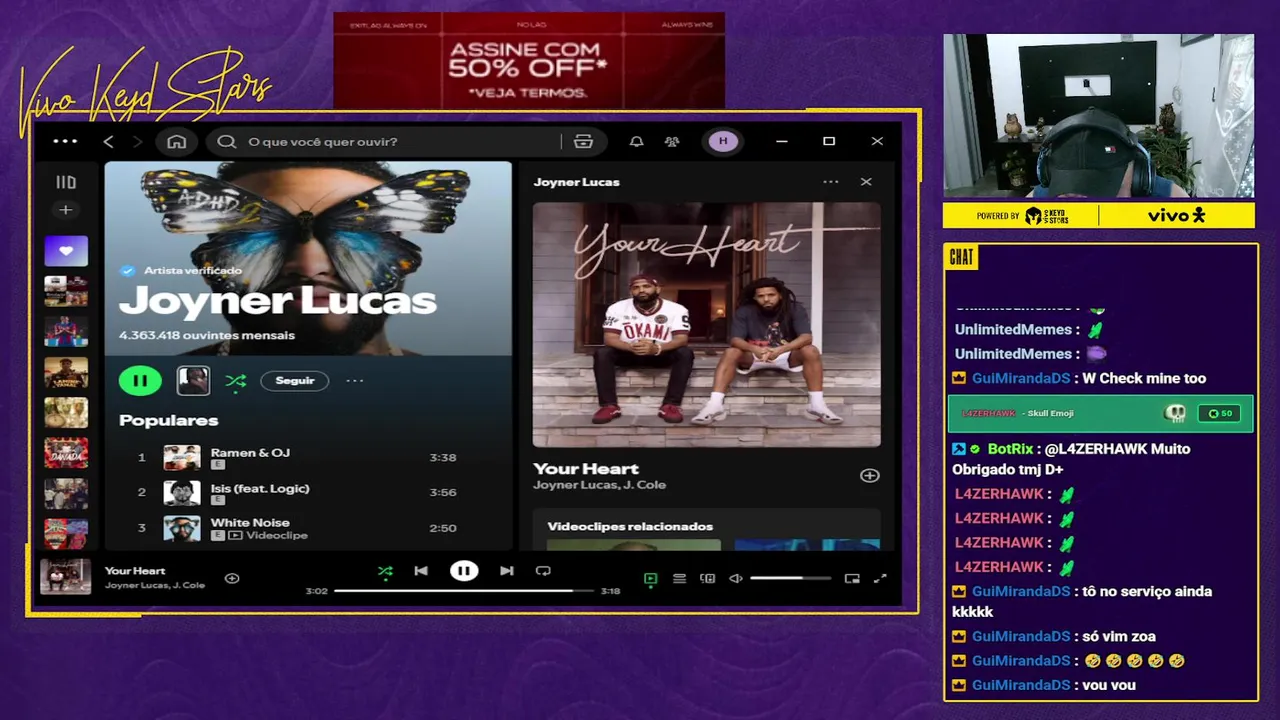1280x720 pixels.
Task: Seek within the song progress bar
Action: [464, 591]
